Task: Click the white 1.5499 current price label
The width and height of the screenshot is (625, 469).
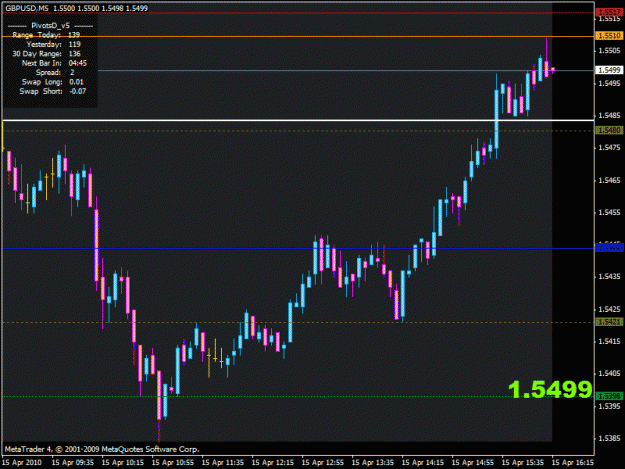Action: (609, 70)
